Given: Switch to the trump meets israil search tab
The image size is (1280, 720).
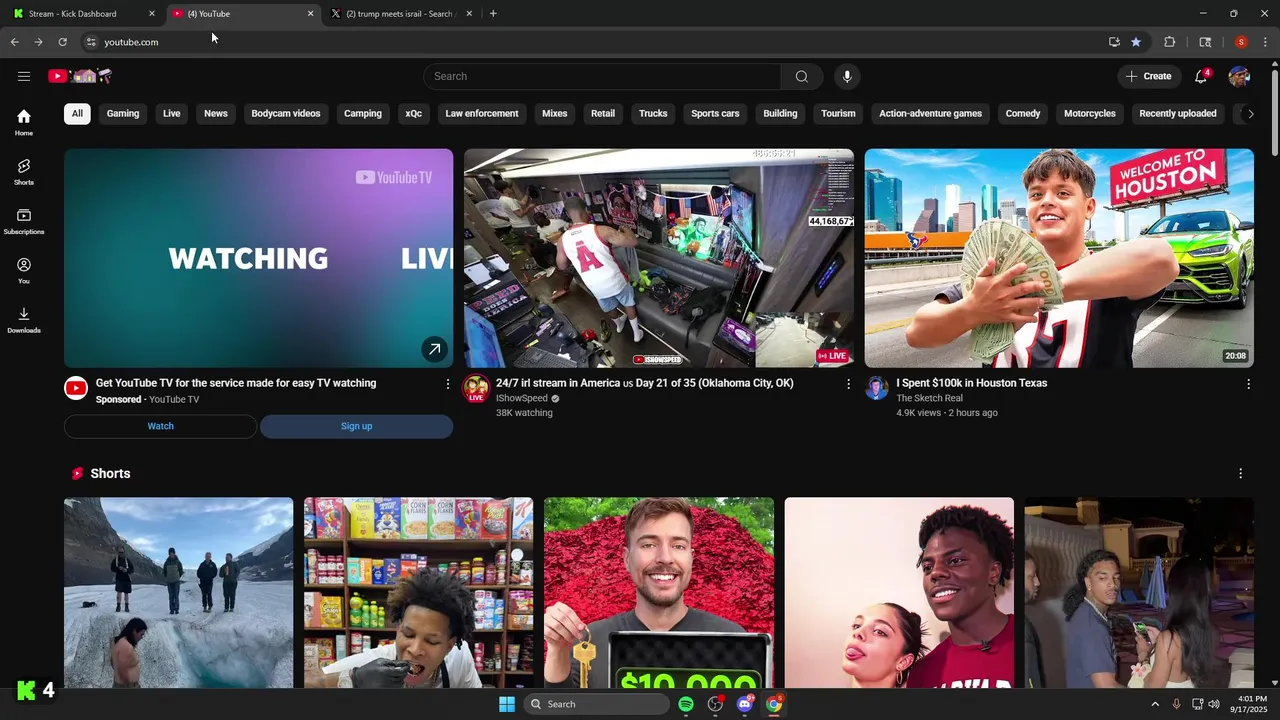Looking at the screenshot, I should [400, 14].
